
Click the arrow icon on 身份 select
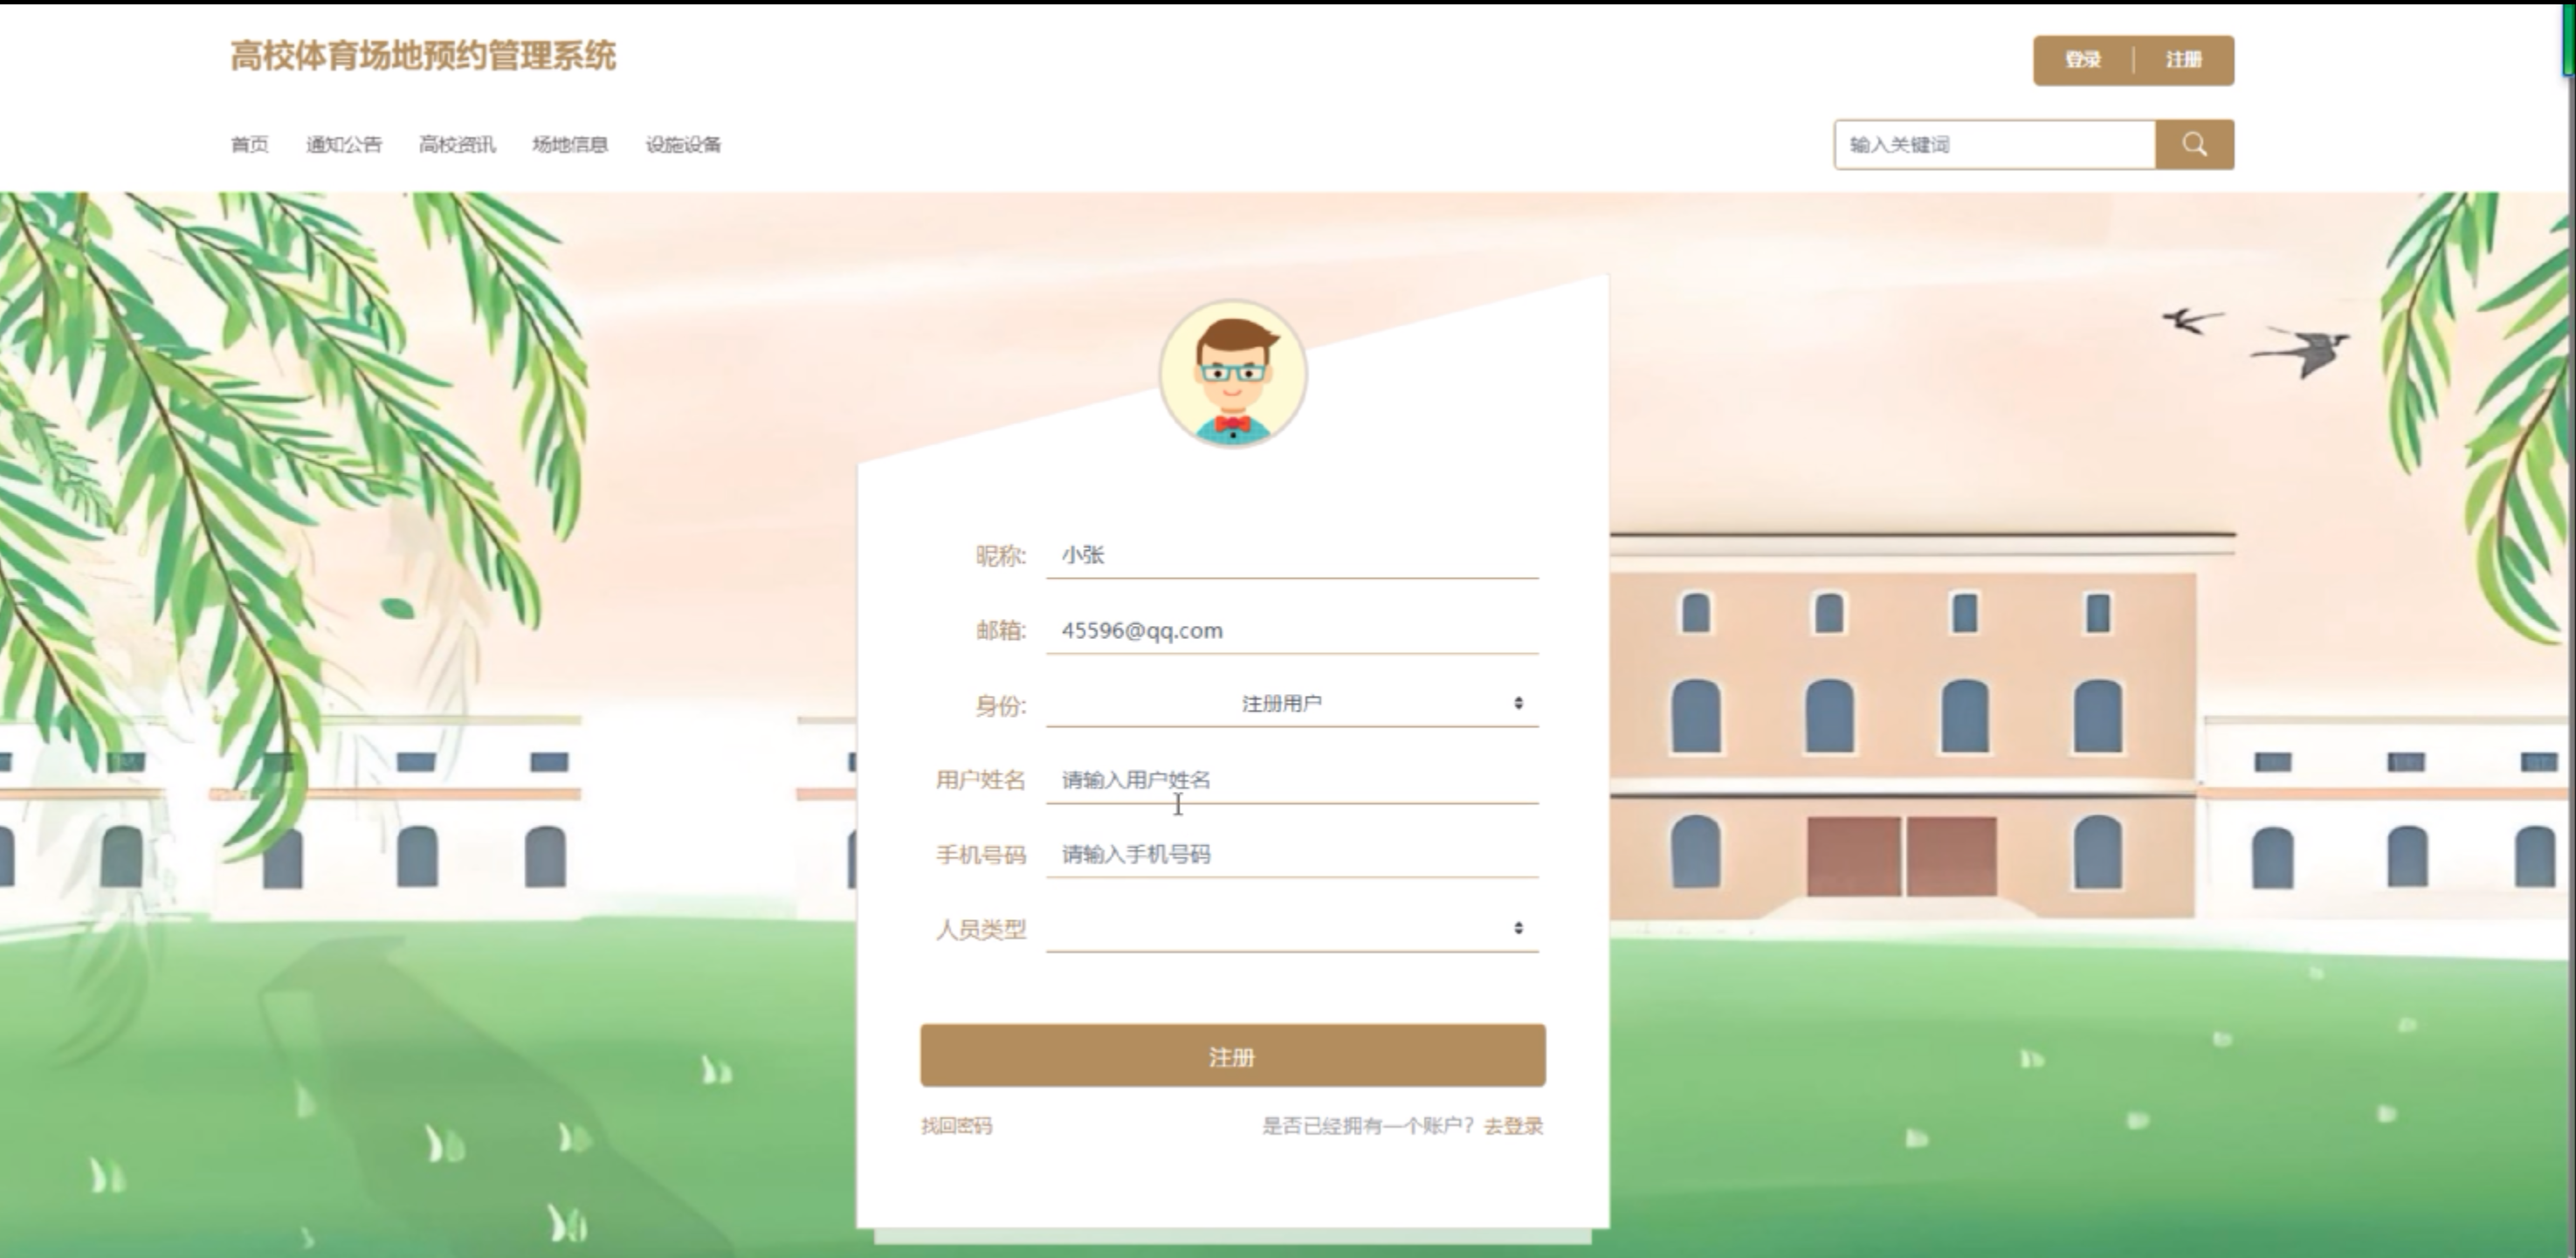pyautogui.click(x=1518, y=704)
